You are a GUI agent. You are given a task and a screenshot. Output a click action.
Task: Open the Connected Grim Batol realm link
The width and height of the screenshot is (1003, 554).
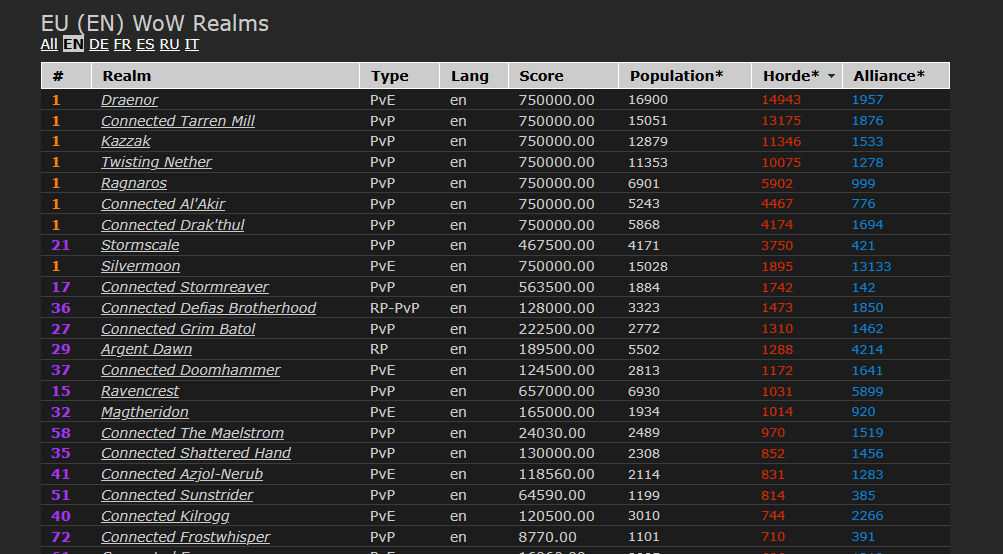178,329
